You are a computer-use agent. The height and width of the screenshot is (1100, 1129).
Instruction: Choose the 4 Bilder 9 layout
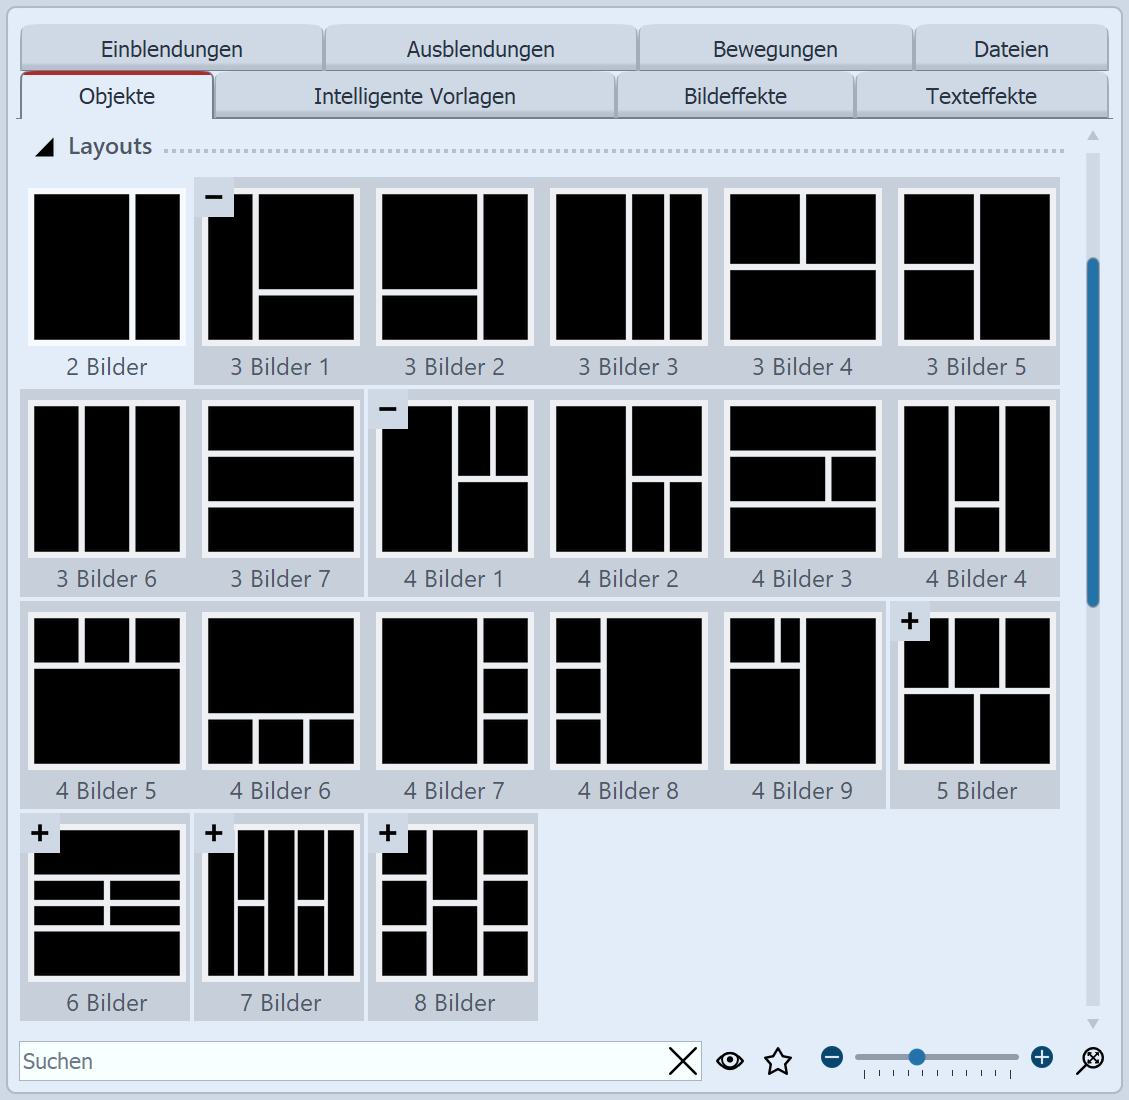[x=802, y=690]
